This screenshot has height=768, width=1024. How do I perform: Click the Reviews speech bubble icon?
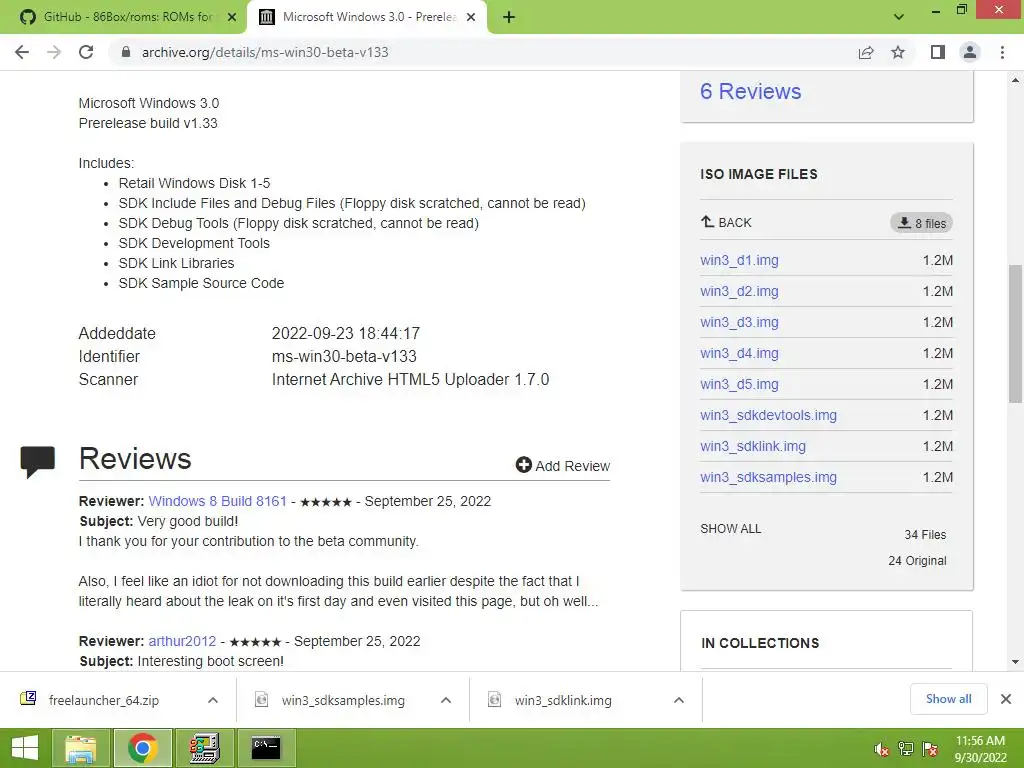(x=37, y=462)
